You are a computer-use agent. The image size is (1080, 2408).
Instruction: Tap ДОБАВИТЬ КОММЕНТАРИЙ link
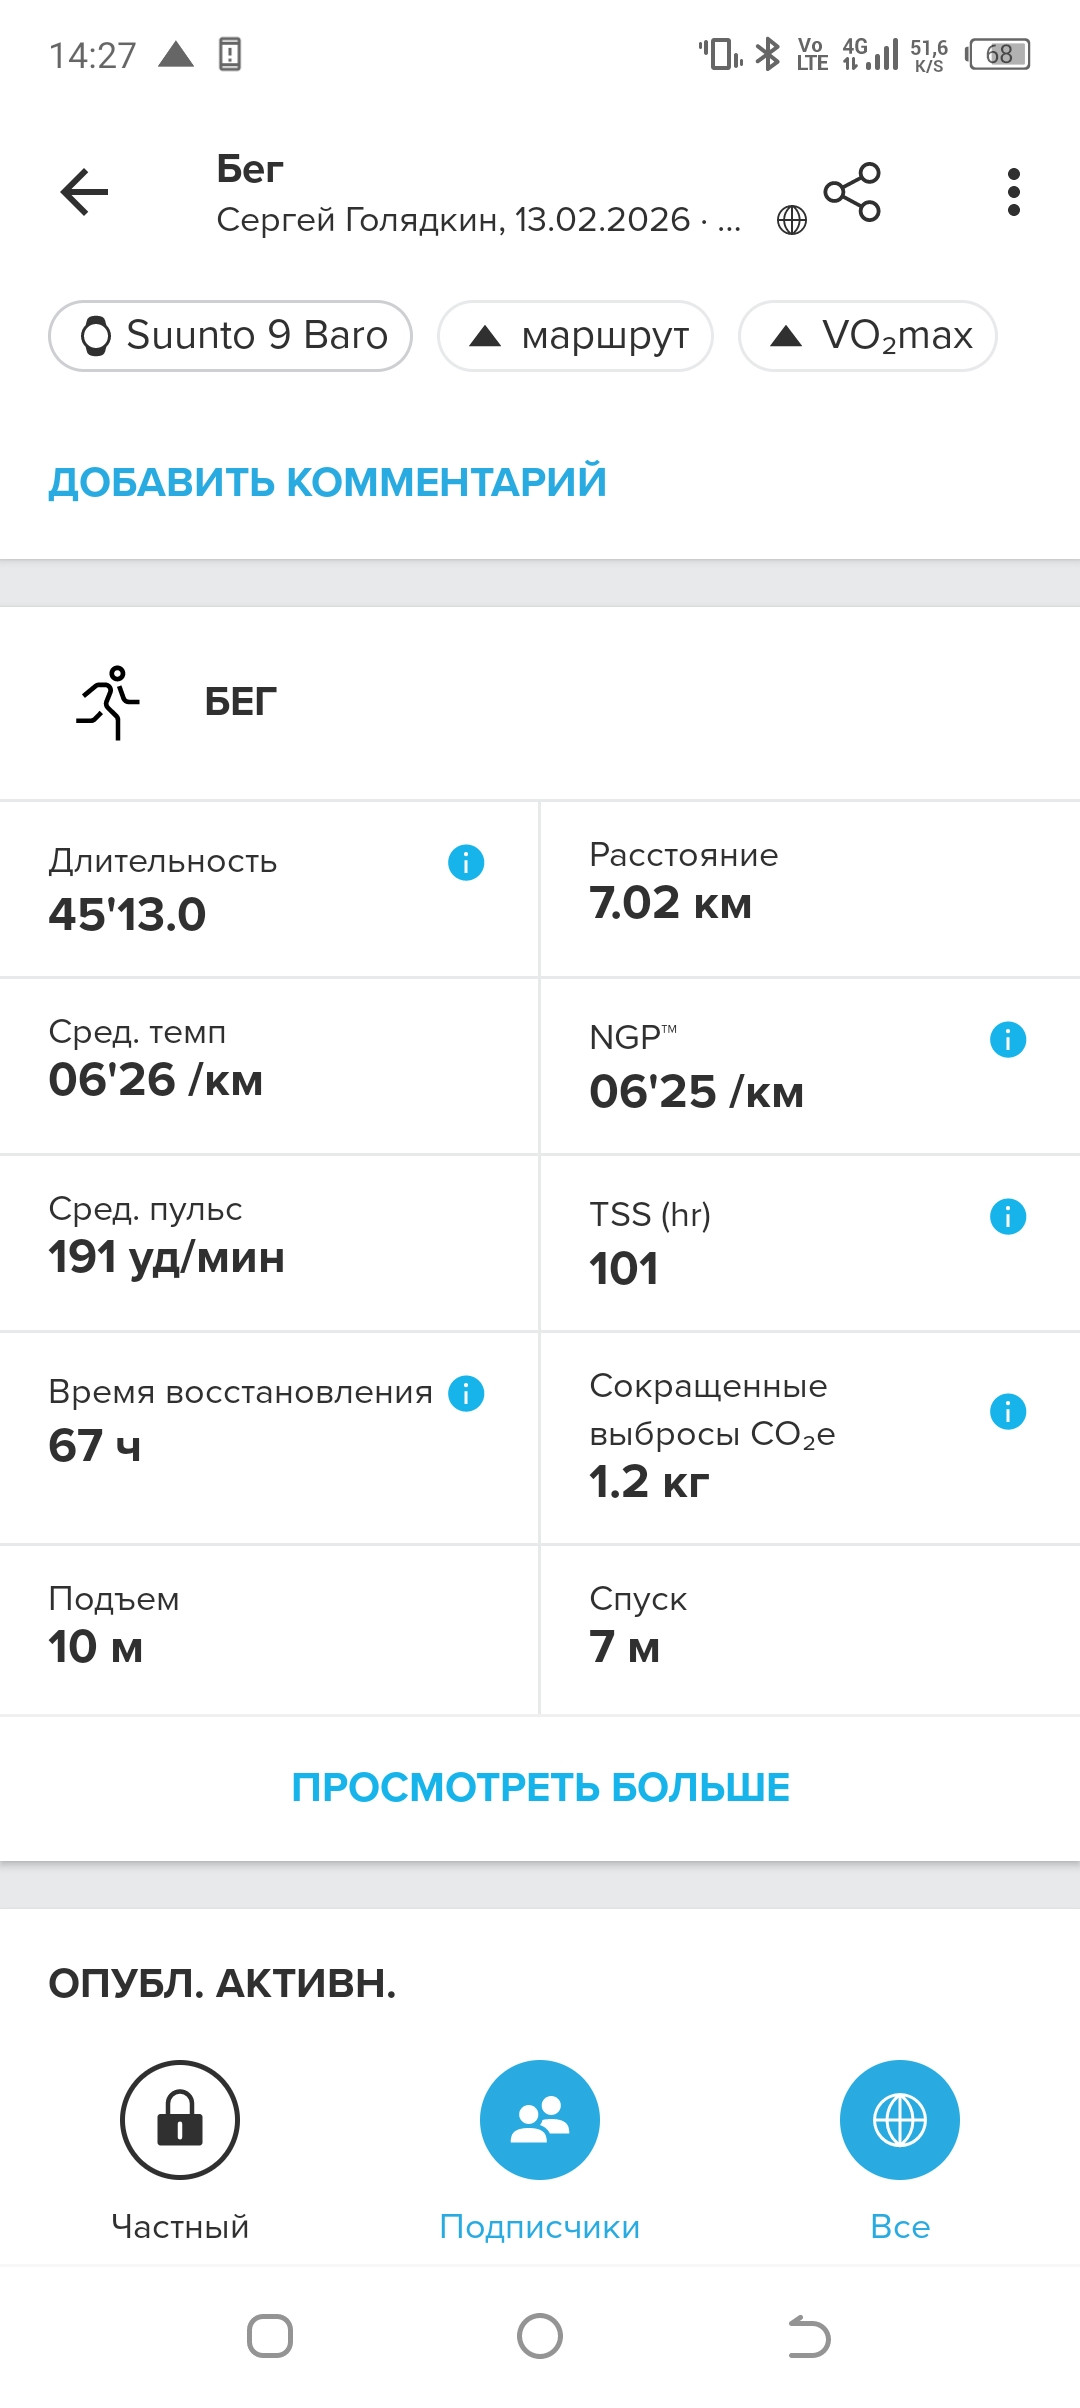point(328,482)
